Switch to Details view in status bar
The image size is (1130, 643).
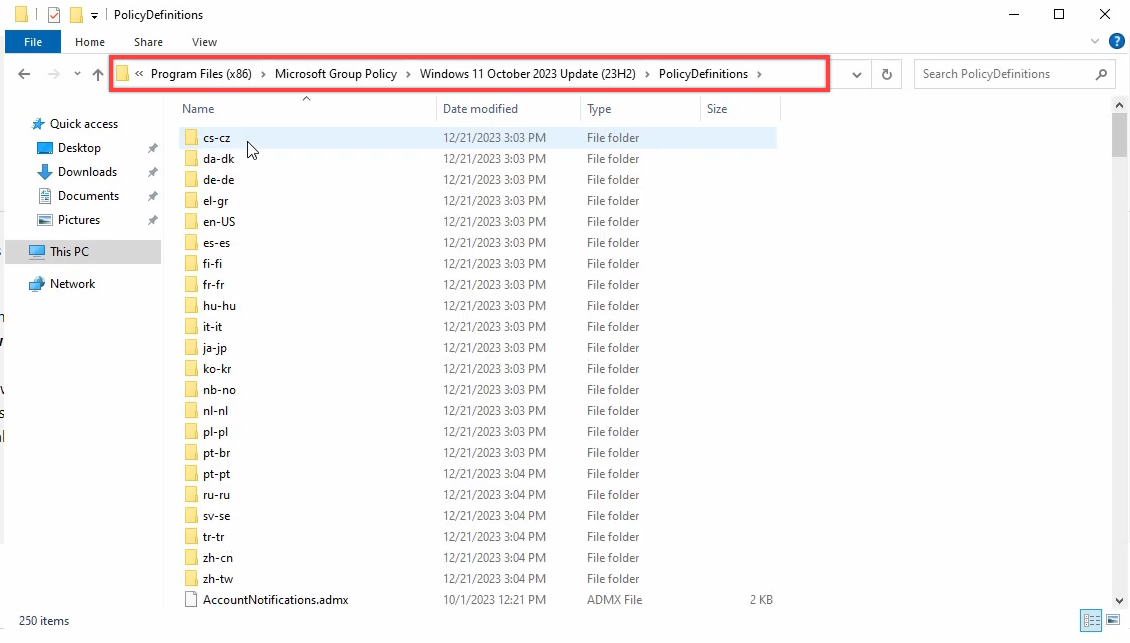(1091, 620)
